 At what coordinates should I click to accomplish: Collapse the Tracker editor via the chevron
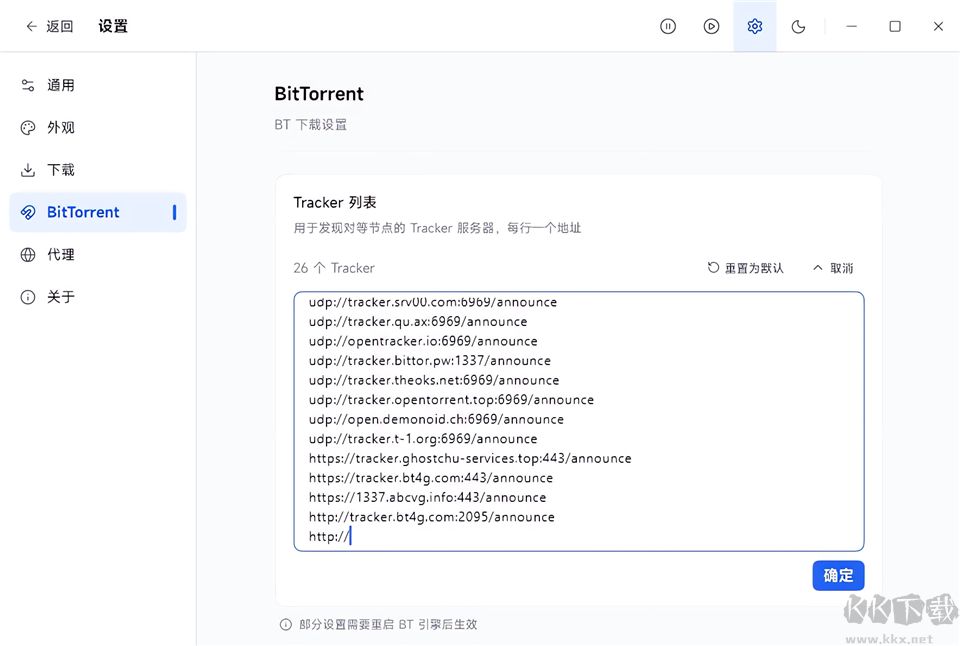pyautogui.click(x=820, y=267)
